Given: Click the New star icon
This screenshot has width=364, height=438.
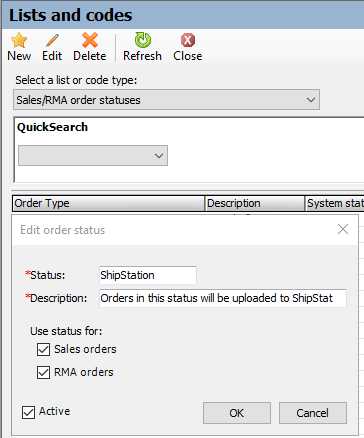Looking at the screenshot, I should (19, 40).
